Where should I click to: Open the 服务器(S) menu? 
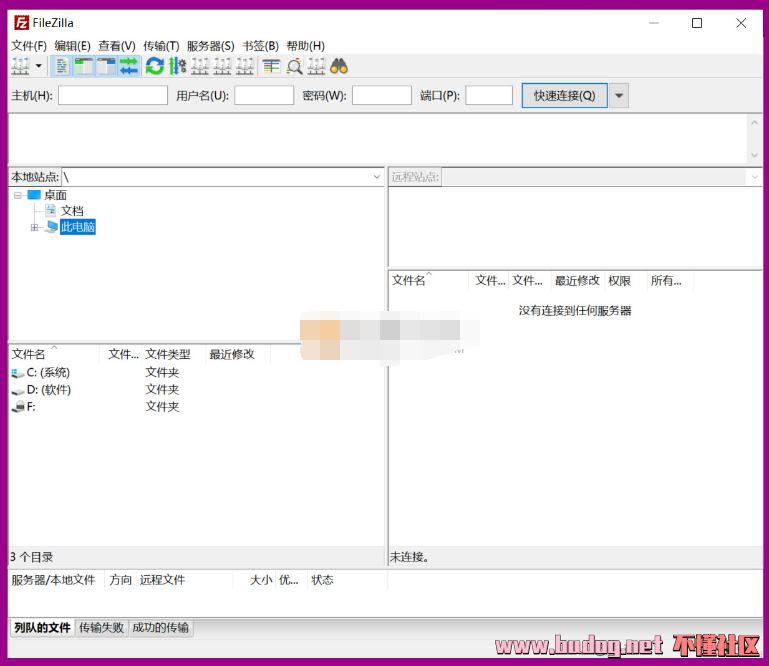point(210,45)
